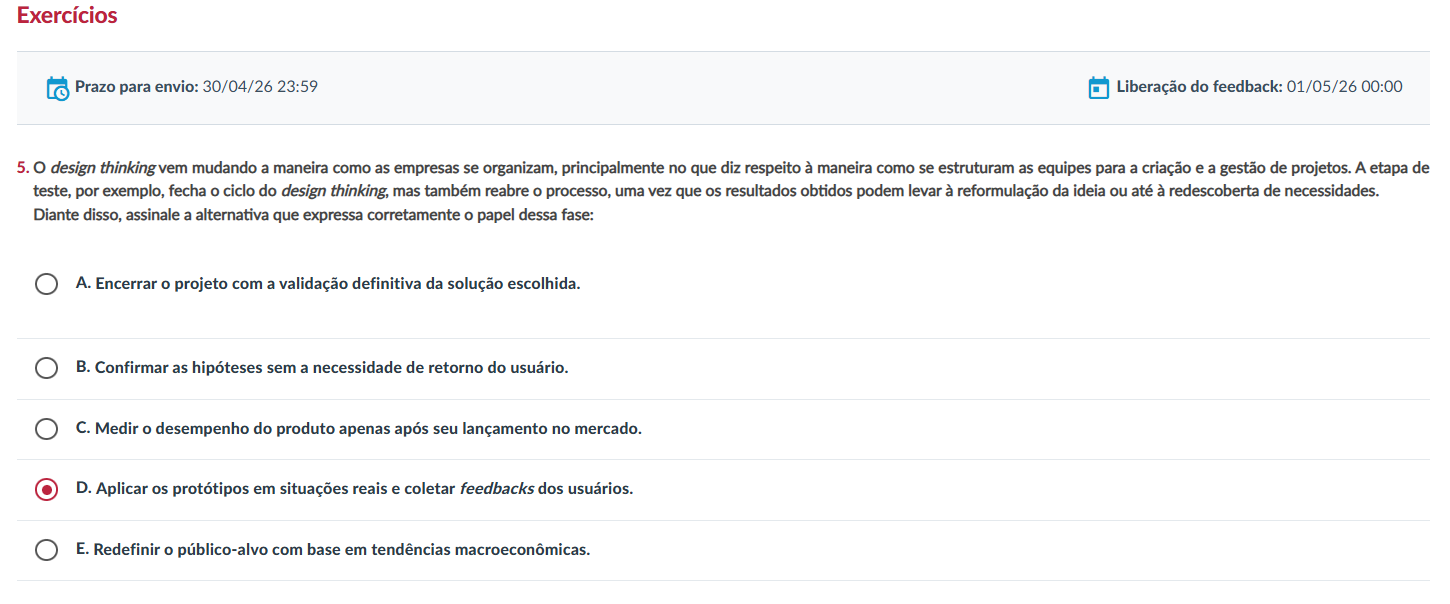1450x604 pixels.
Task: Click the 'Prazo para envio' label
Action: tap(136, 87)
